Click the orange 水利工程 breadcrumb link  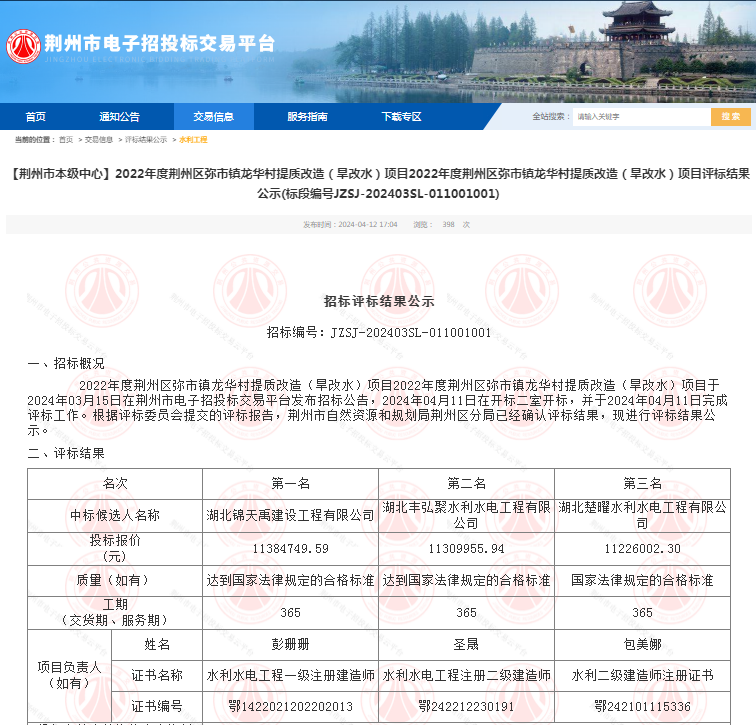pos(193,140)
